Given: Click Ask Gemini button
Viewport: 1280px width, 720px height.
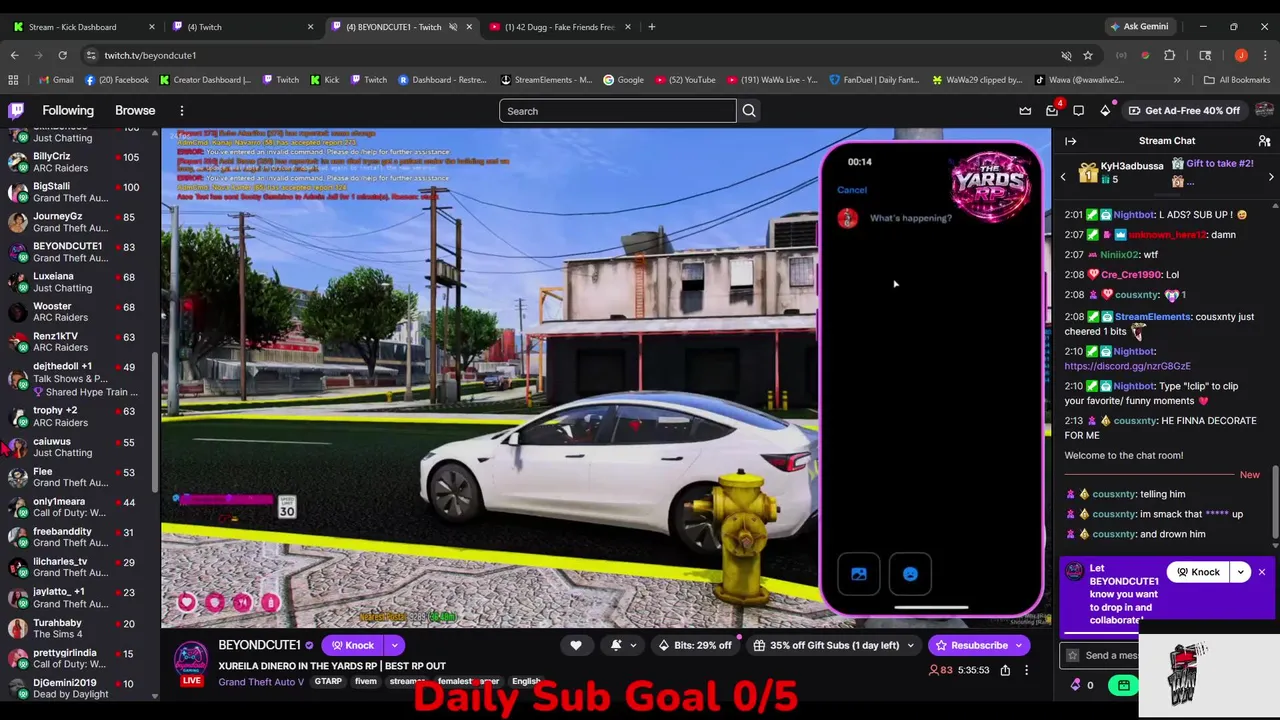Looking at the screenshot, I should pyautogui.click(x=1138, y=27).
